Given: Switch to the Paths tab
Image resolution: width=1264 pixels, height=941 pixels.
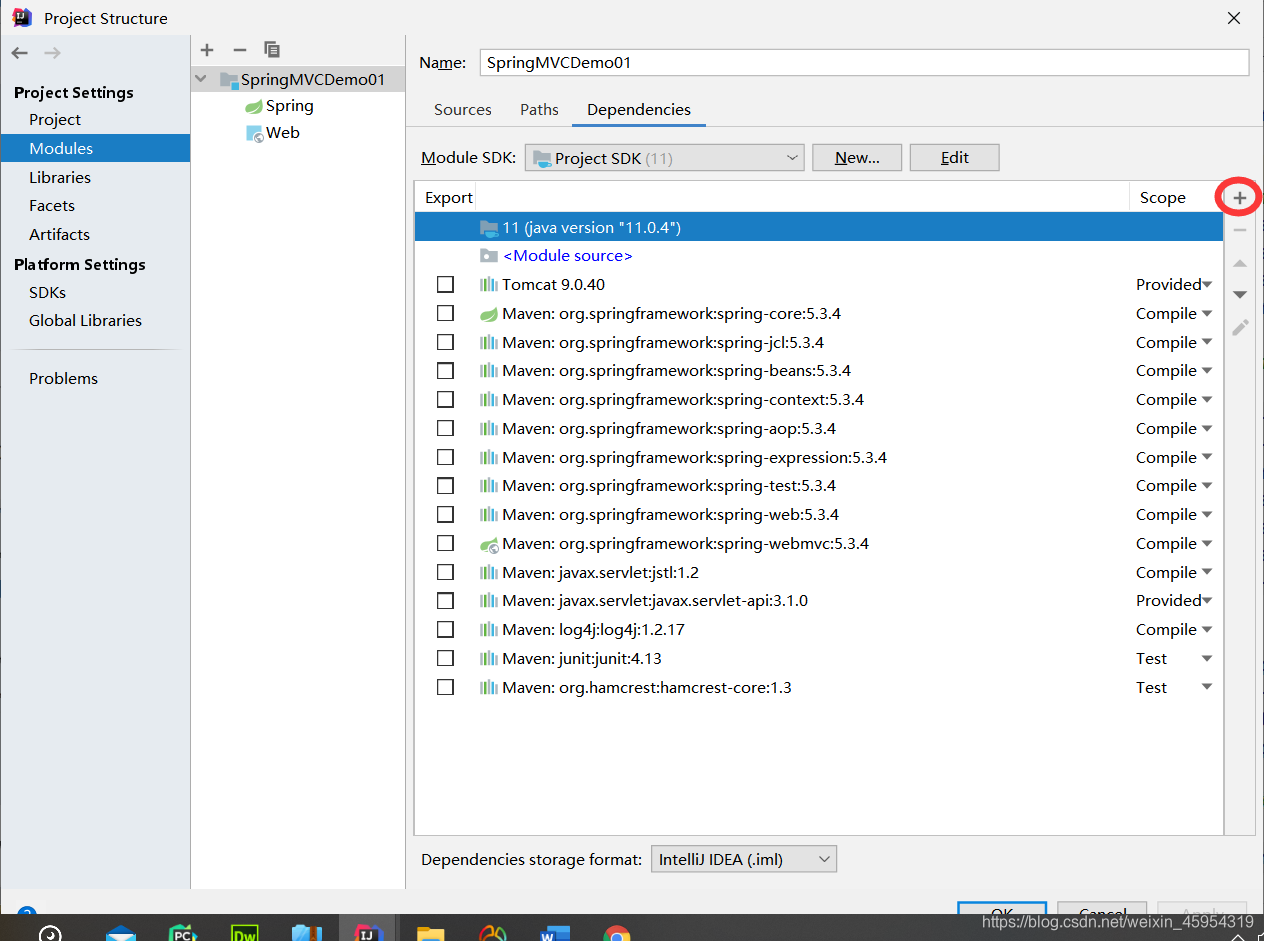Looking at the screenshot, I should tap(539, 110).
